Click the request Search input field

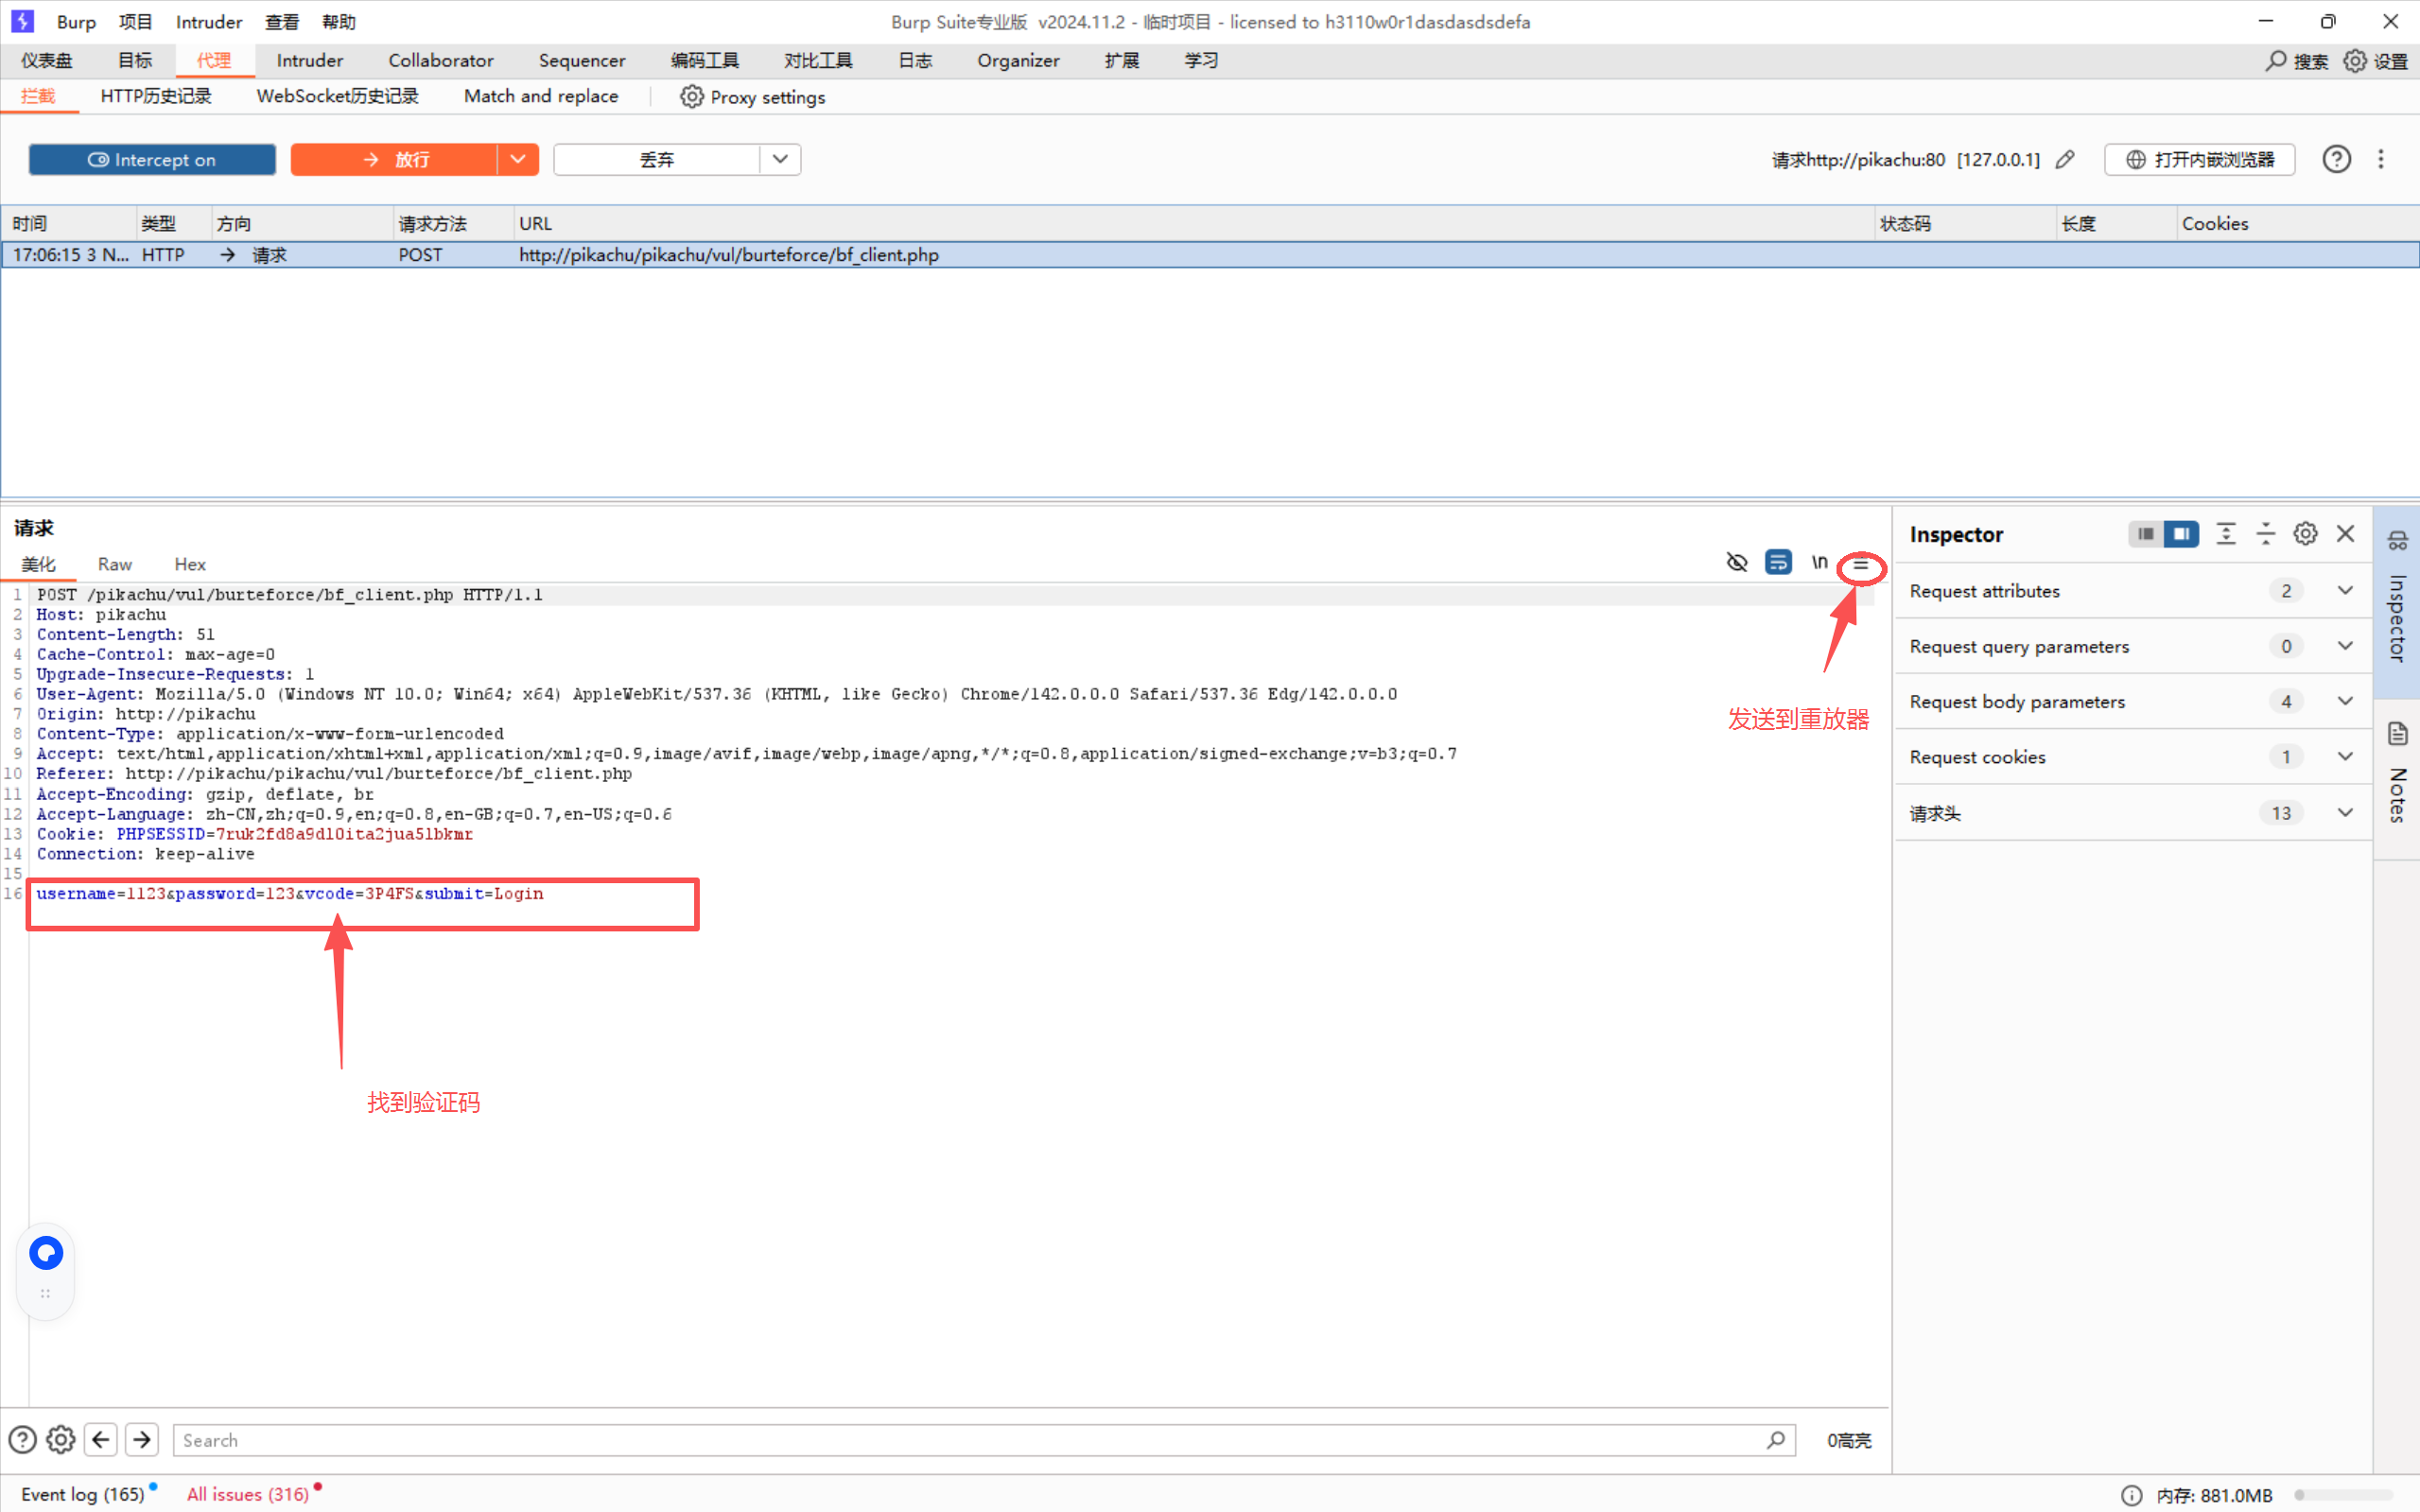point(970,1439)
